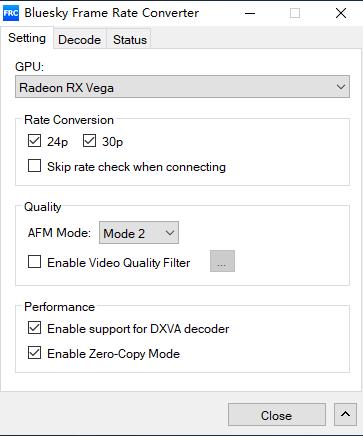
Task: Open the GPU dropdown showing Radeon RX Vega
Action: [x=182, y=87]
